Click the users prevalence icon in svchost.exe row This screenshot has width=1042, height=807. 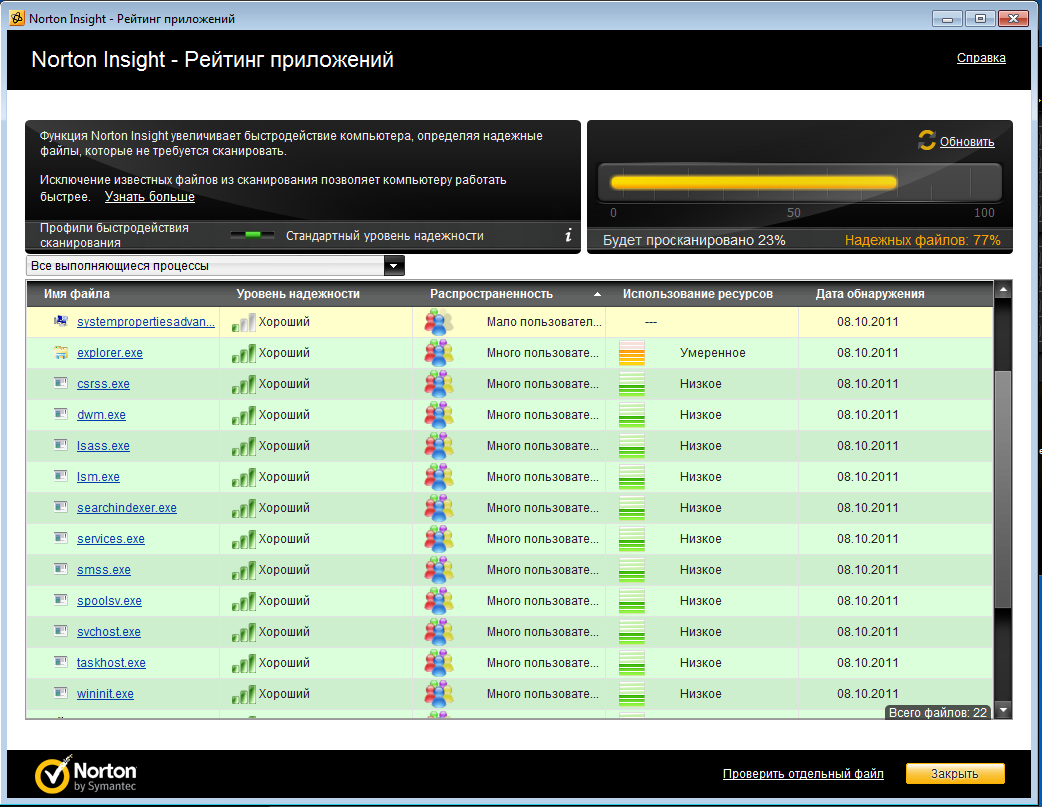pos(439,632)
